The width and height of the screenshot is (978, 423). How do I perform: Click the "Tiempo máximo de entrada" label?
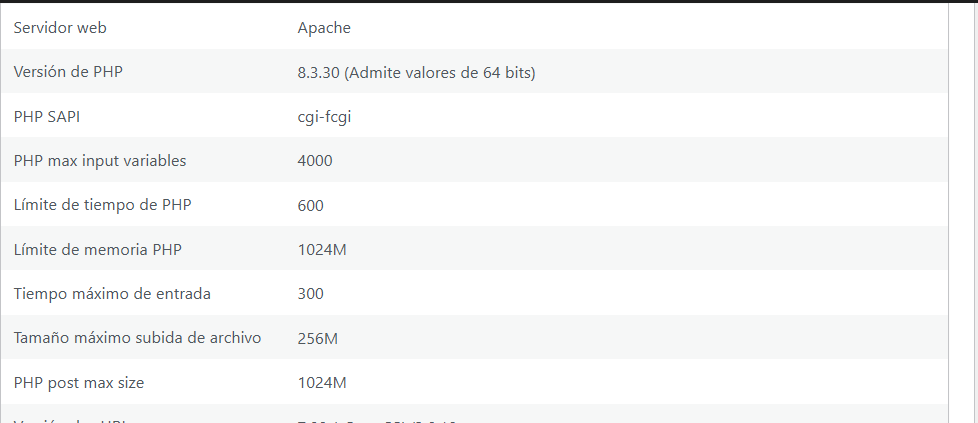pyautogui.click(x=112, y=294)
